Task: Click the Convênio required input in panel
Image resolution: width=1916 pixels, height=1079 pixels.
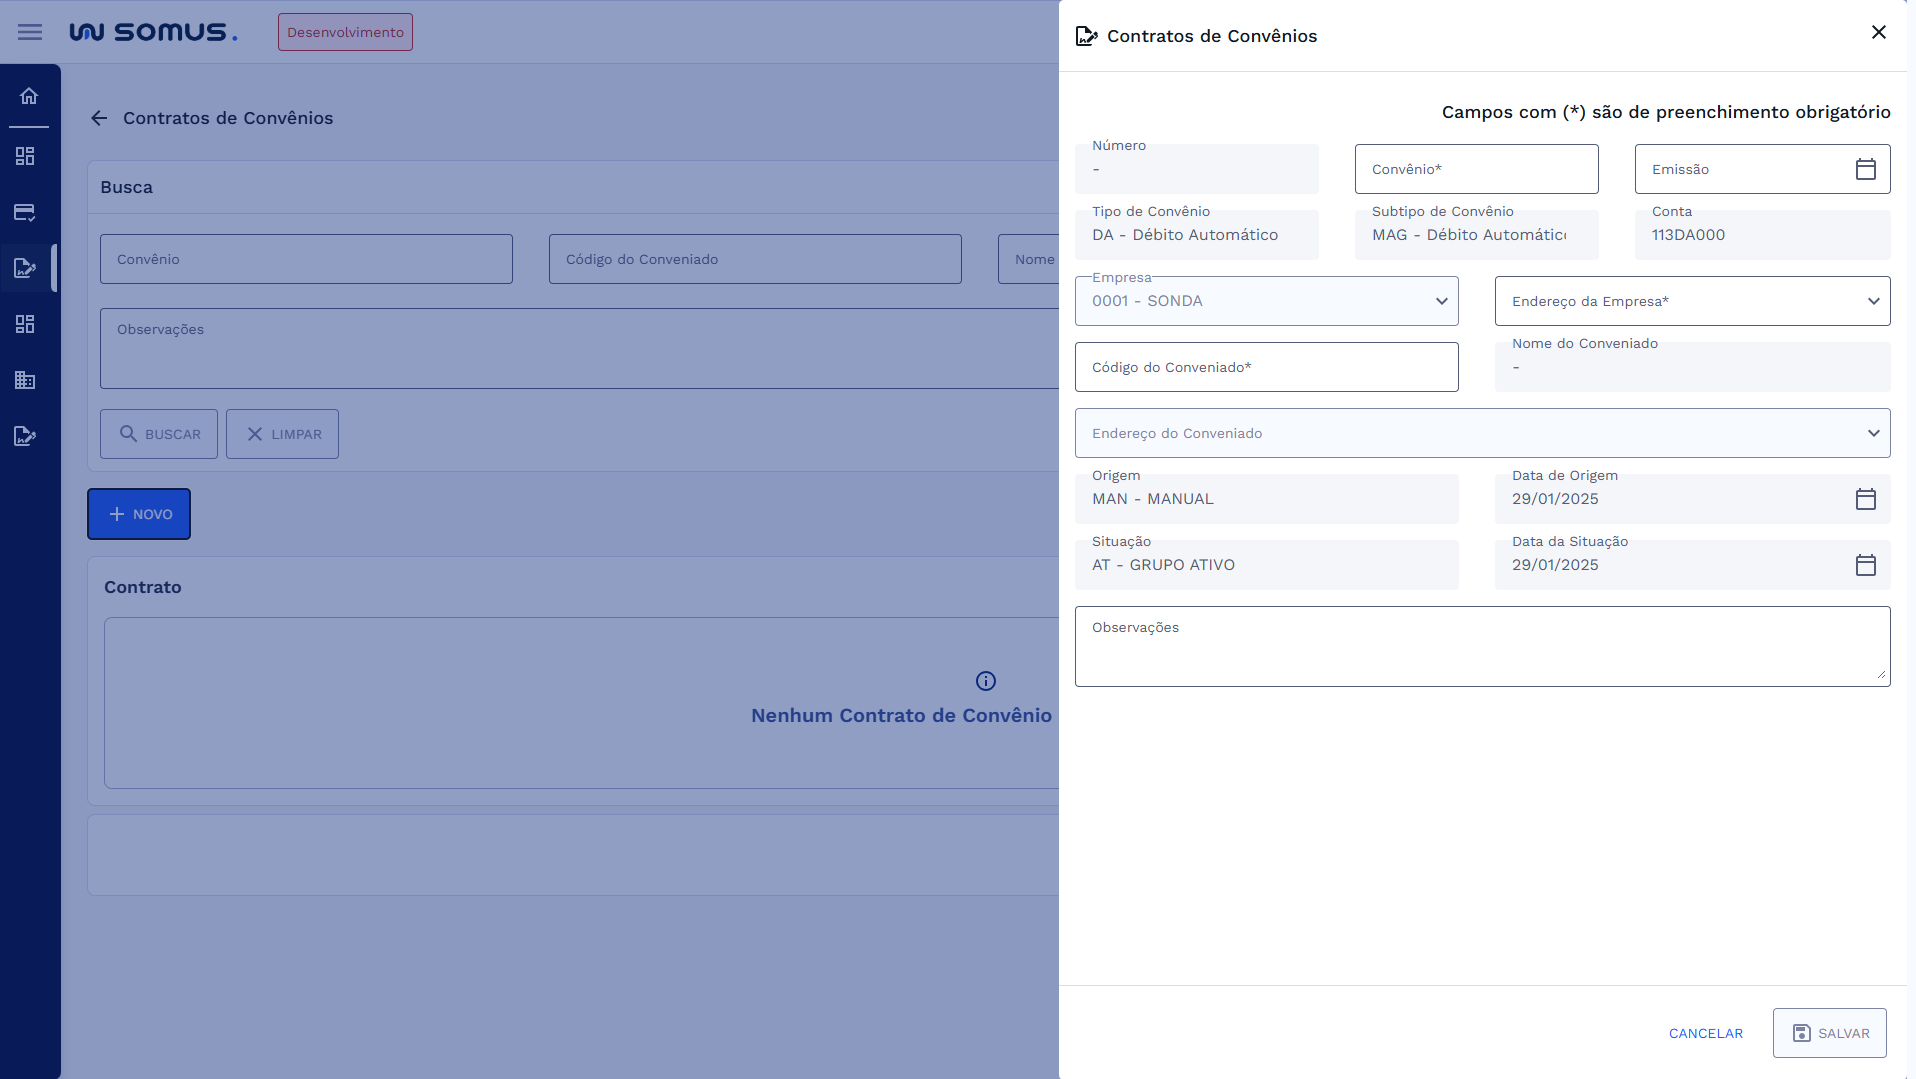Action: (1476, 169)
